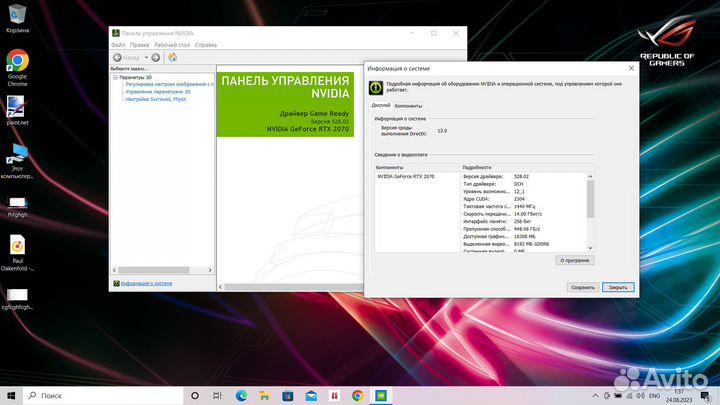Click the taskbar clock and date
Image resolution: width=720 pixels, height=405 pixels.
(679, 395)
